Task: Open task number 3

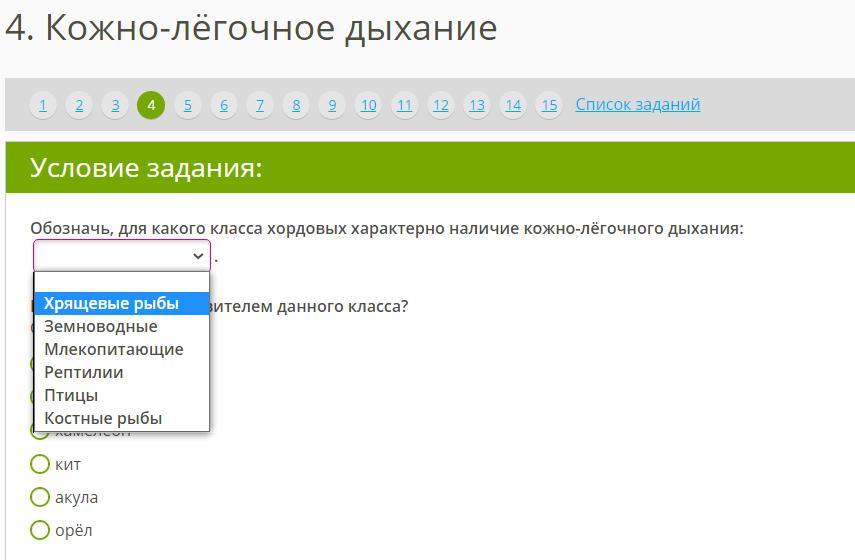Action: click(115, 105)
